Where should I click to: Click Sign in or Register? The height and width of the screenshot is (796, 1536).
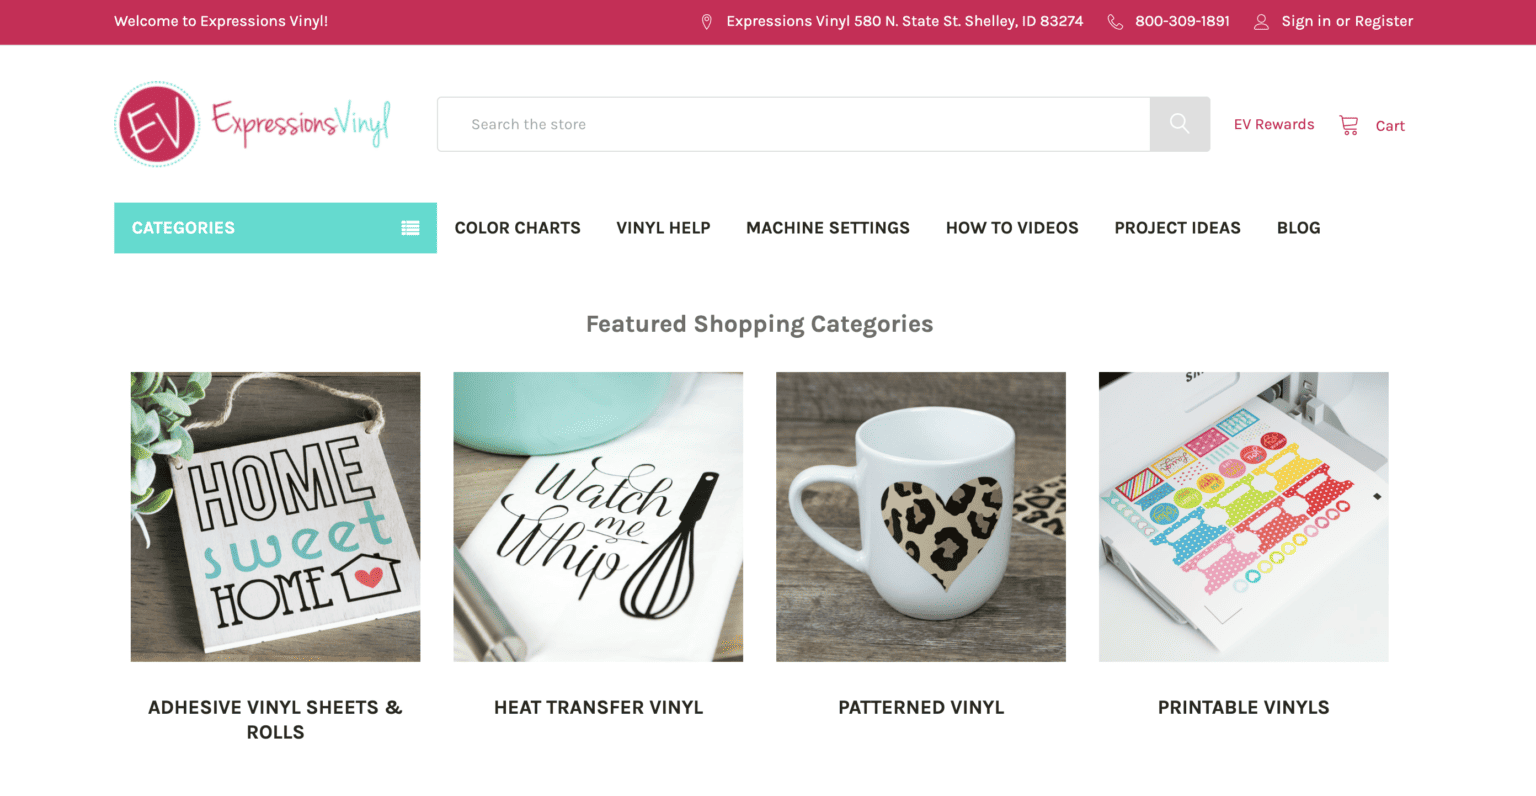[1347, 20]
